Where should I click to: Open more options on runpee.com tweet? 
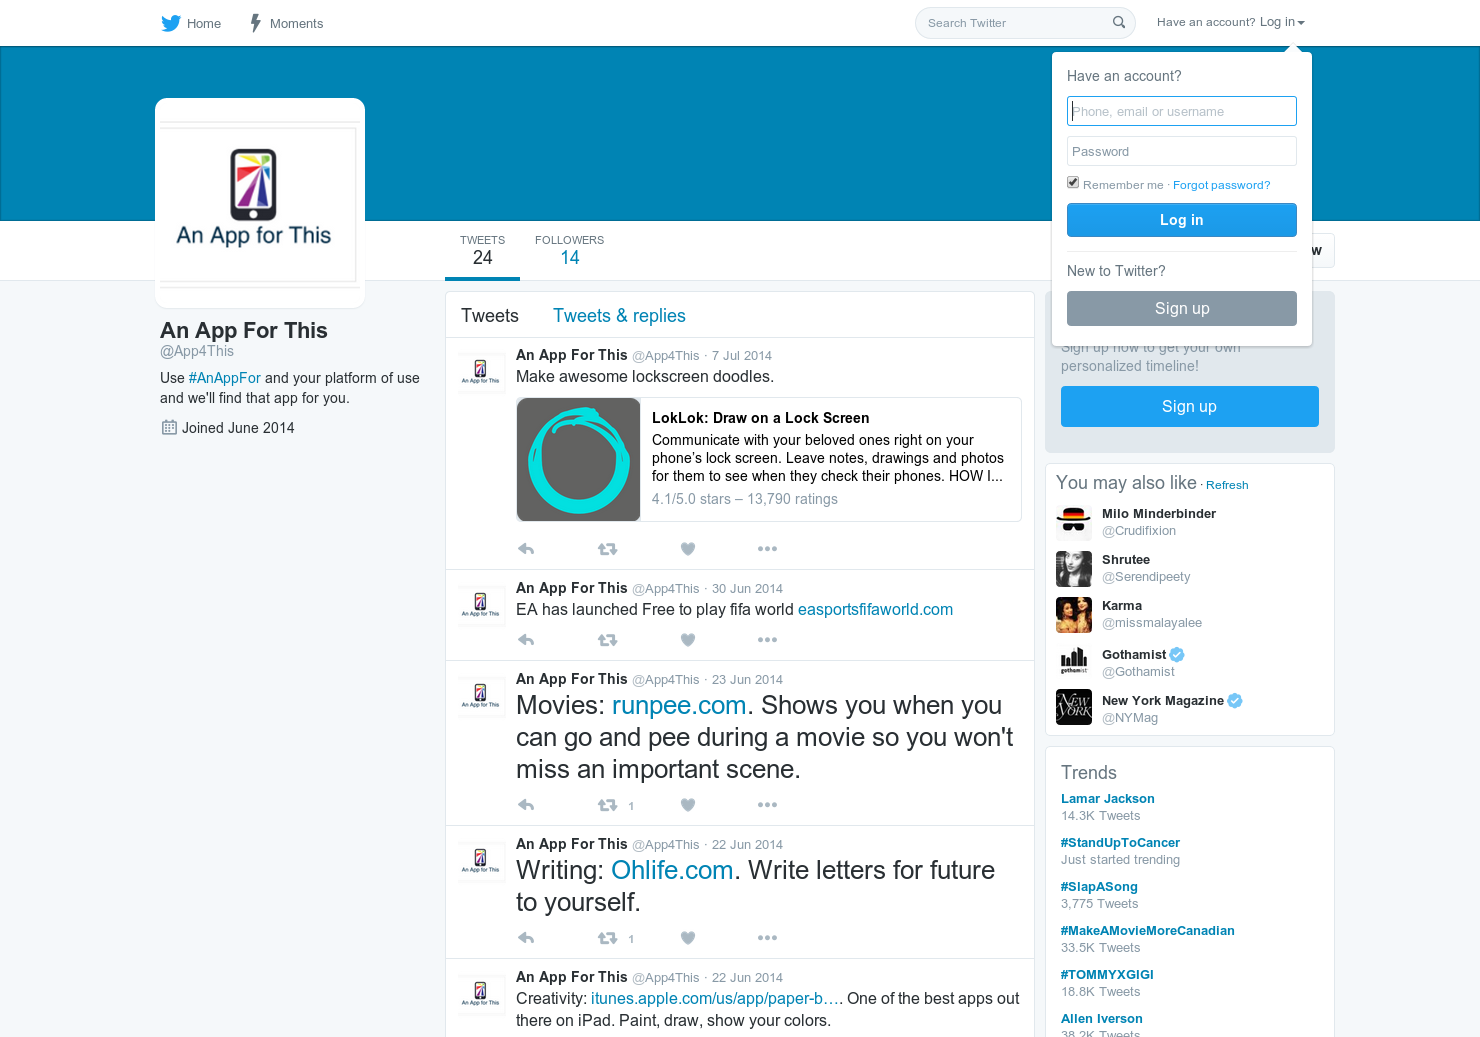(767, 805)
